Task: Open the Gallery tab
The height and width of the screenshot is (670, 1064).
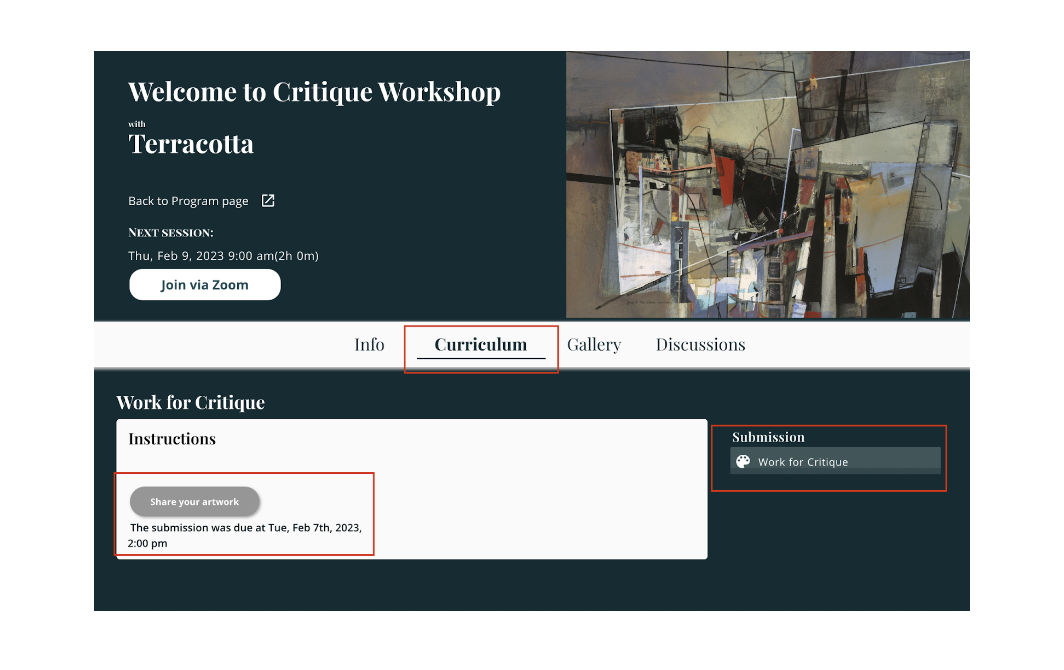Action: (x=594, y=345)
